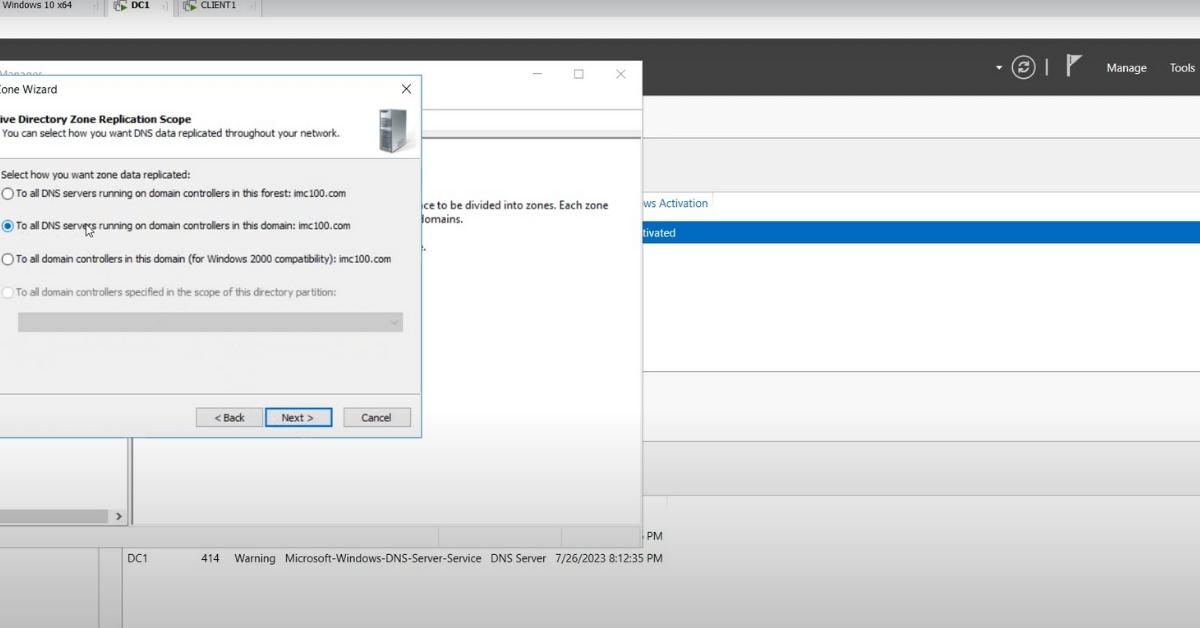Click the server icon in wizard header
This screenshot has width=1200, height=628.
392,131
